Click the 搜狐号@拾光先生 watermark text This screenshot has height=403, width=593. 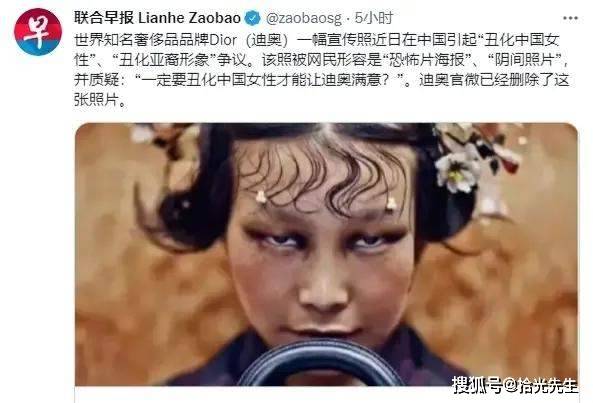point(515,385)
